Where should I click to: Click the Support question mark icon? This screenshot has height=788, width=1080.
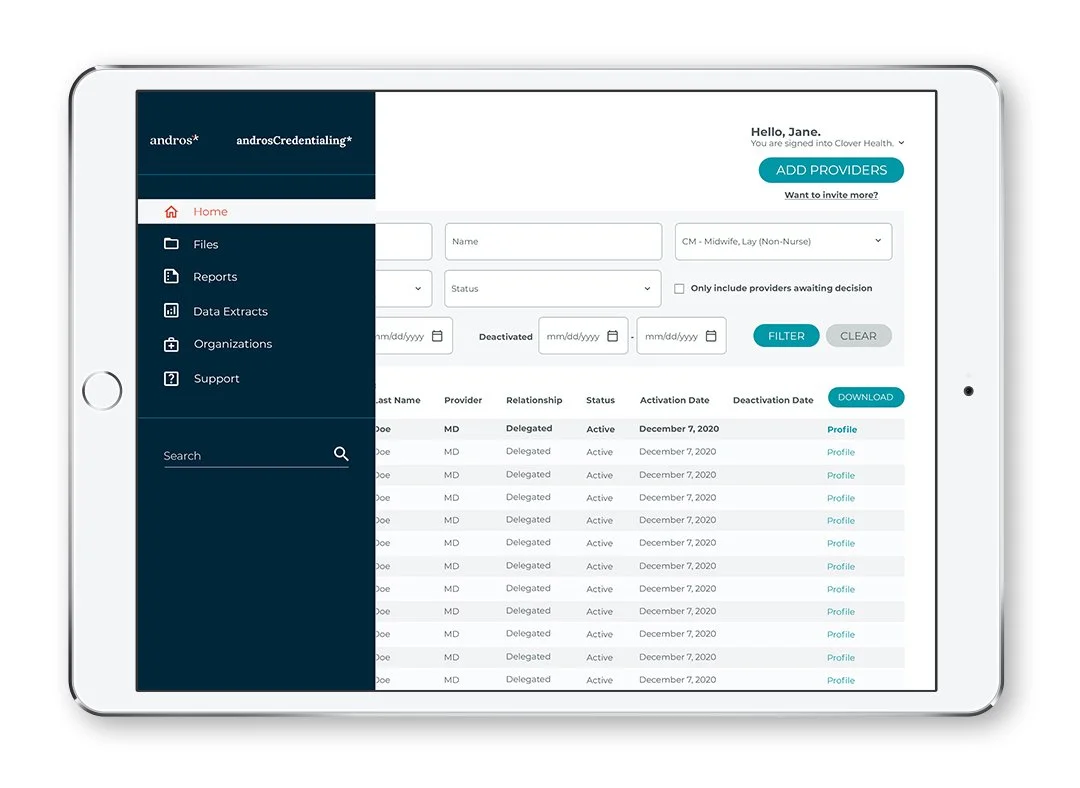click(x=171, y=378)
